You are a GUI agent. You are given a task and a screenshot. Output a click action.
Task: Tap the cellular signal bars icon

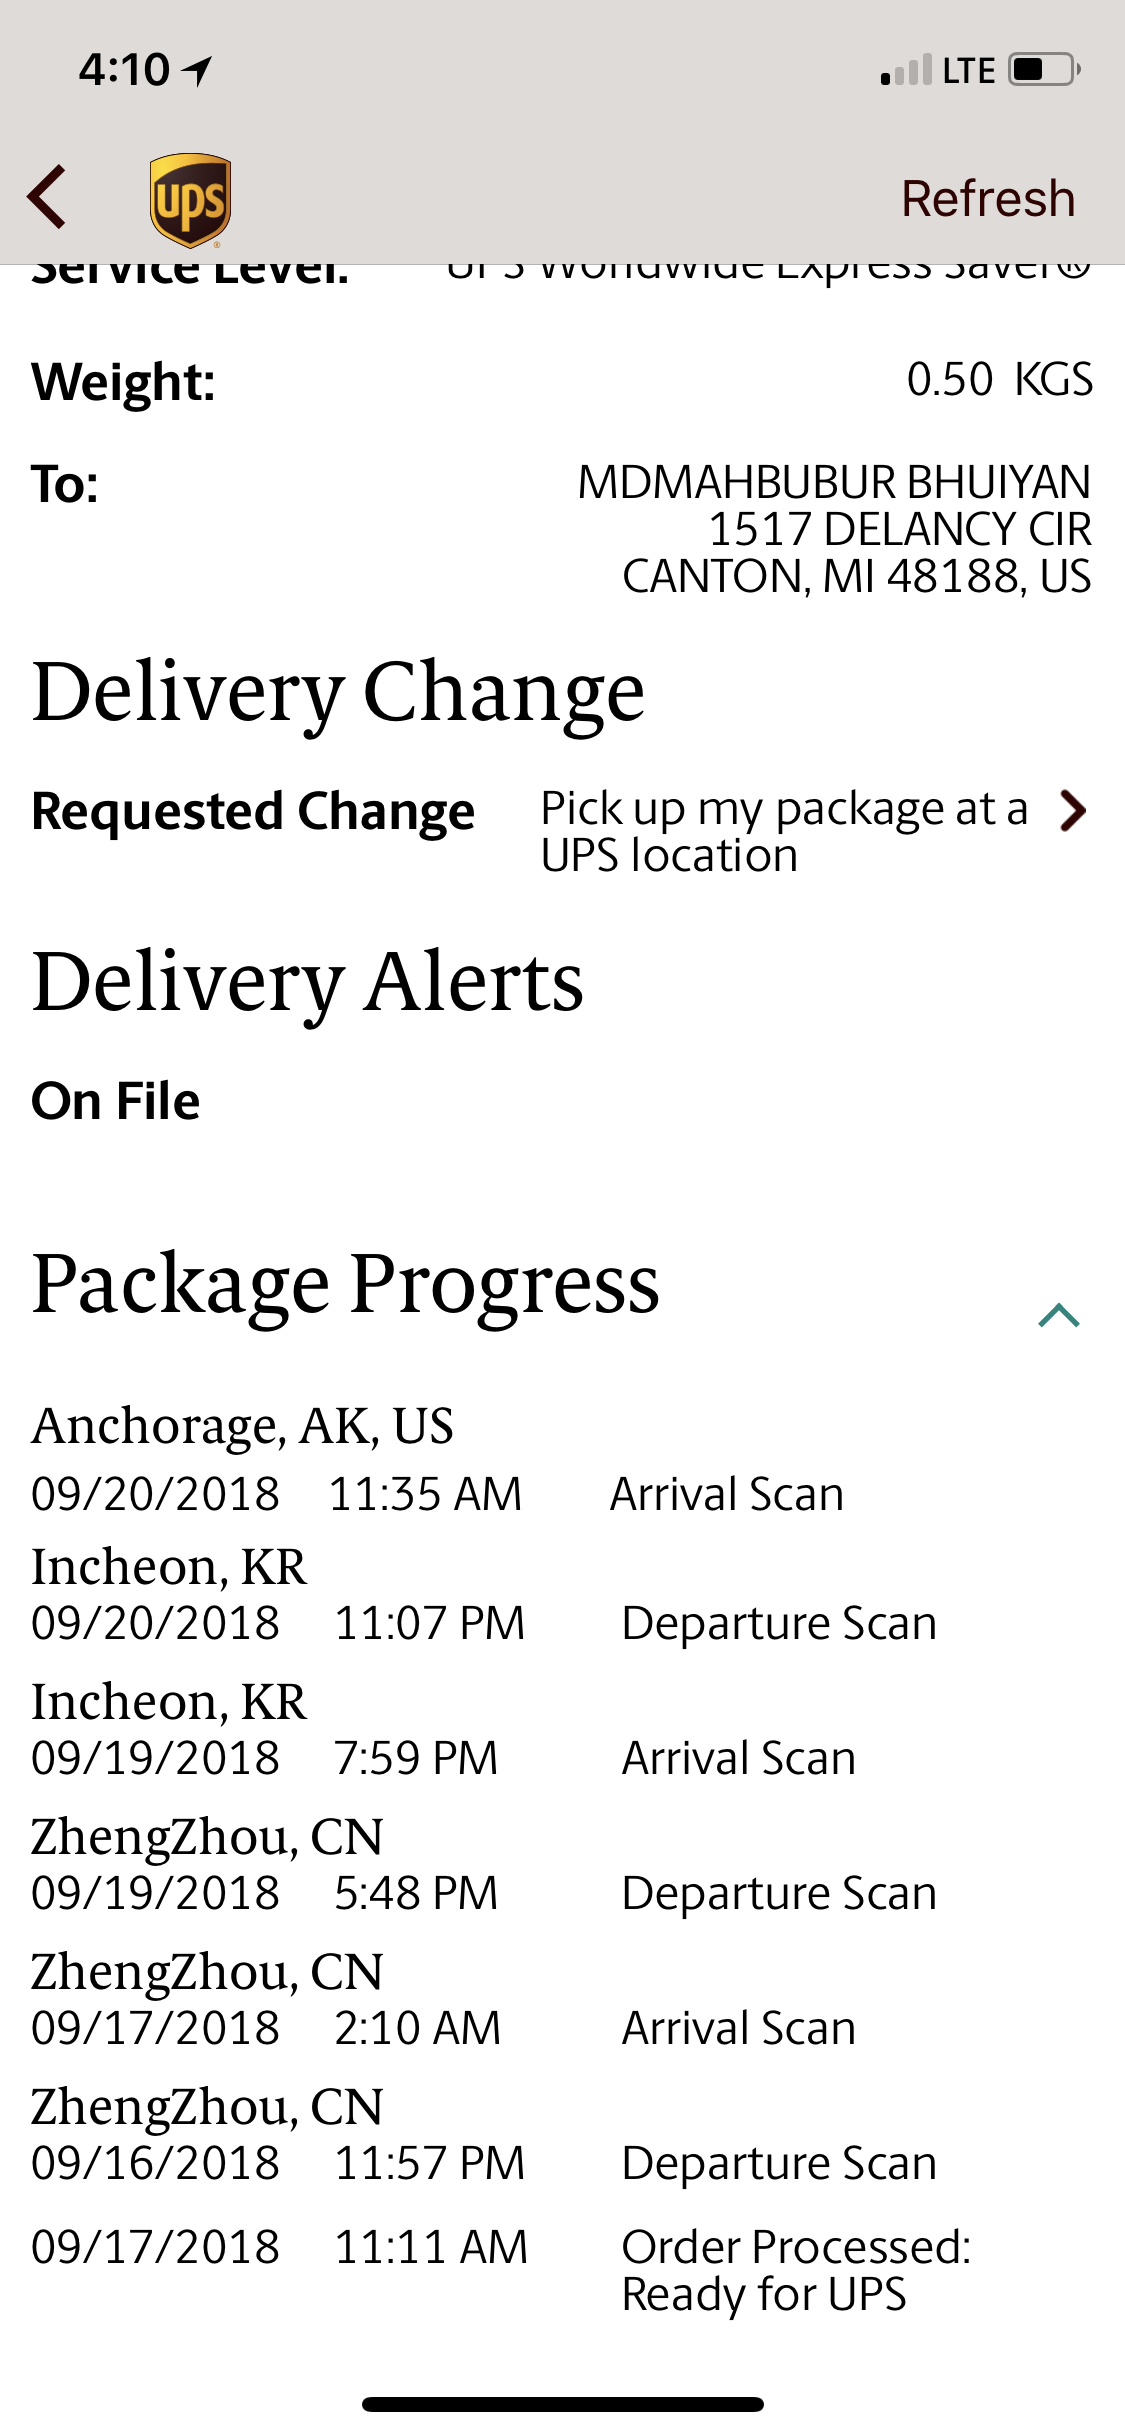pyautogui.click(x=906, y=71)
